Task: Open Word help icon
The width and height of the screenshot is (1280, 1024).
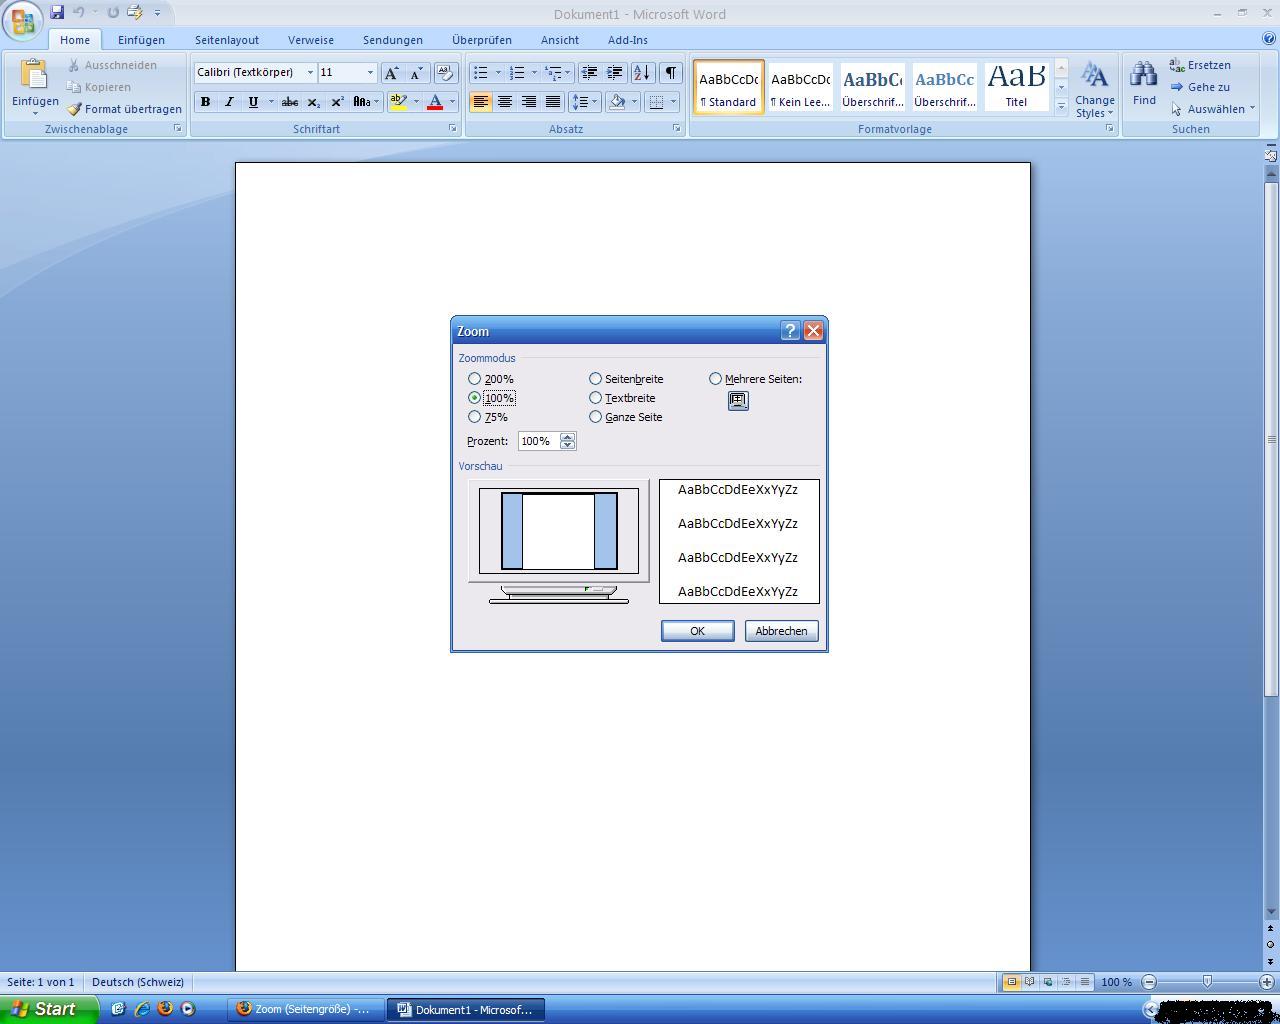Action: 1269,40
